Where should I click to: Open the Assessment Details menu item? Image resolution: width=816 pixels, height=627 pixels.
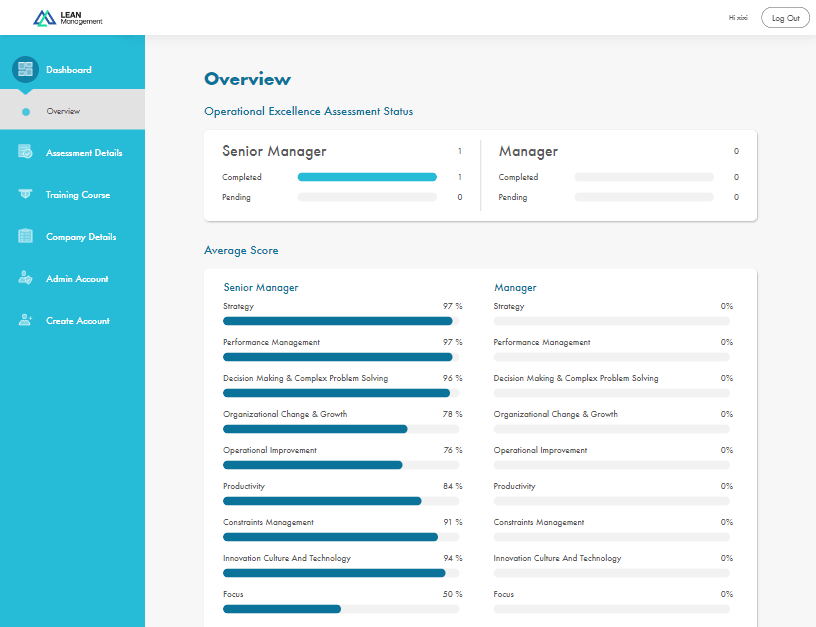coord(84,153)
